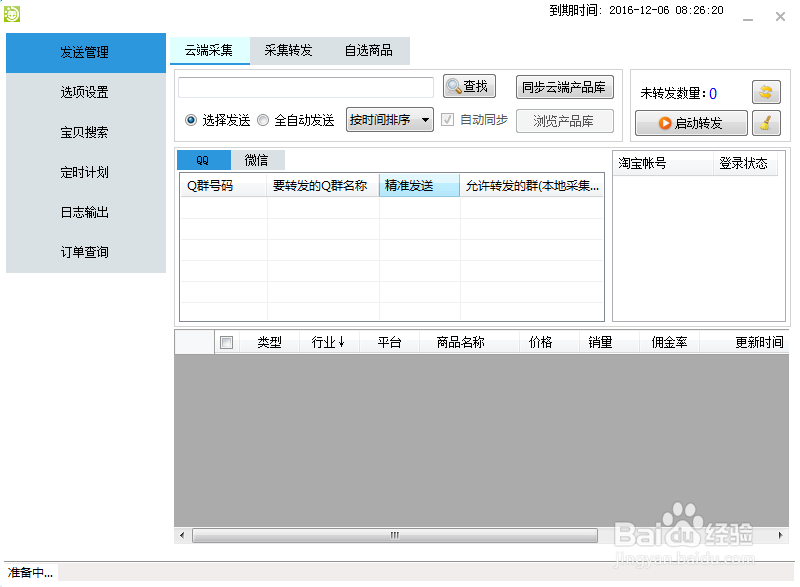Switch to the 自选商品 tab

pos(371,51)
